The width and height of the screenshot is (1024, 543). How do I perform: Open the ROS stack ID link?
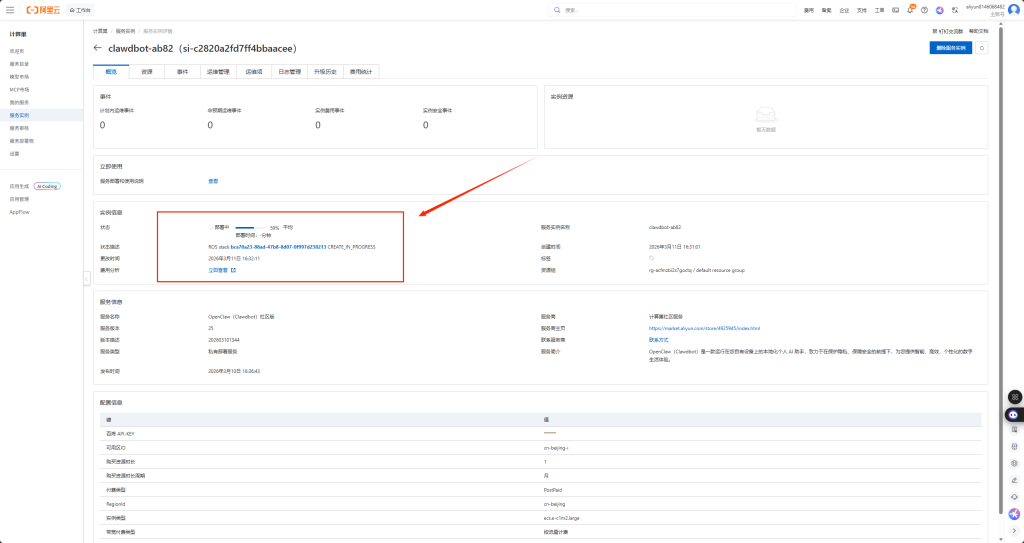278,246
